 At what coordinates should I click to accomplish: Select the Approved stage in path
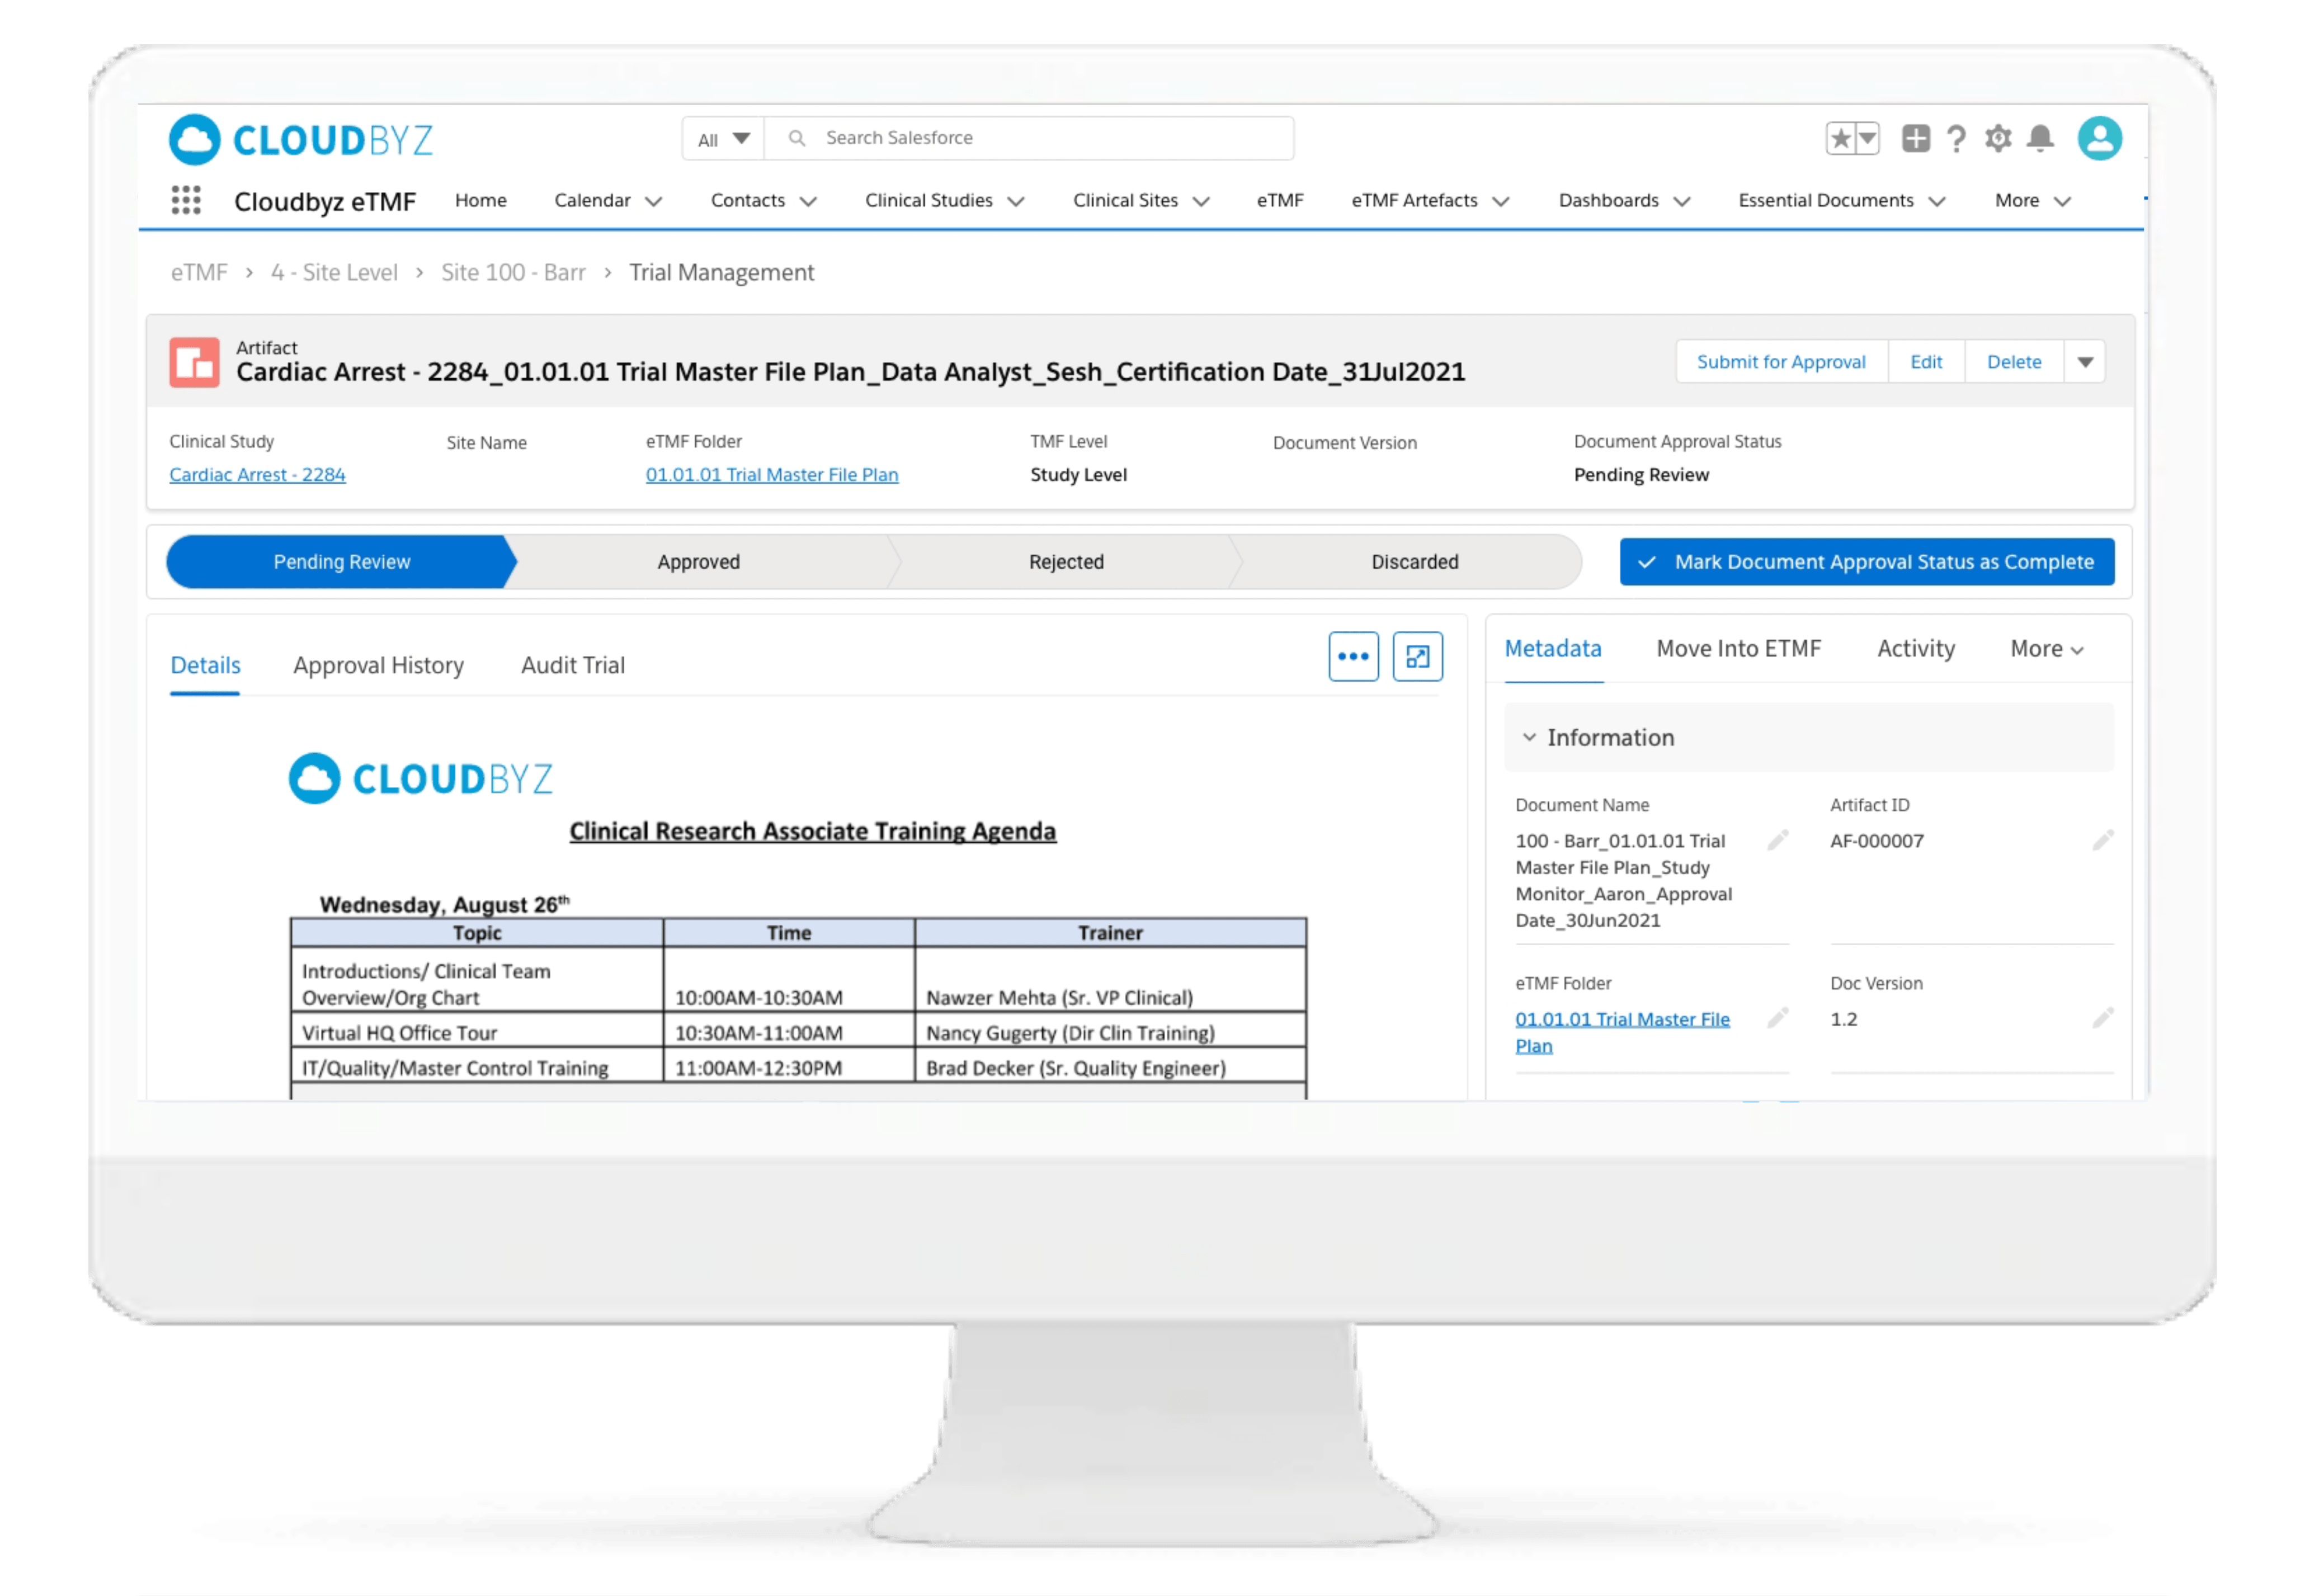[698, 561]
